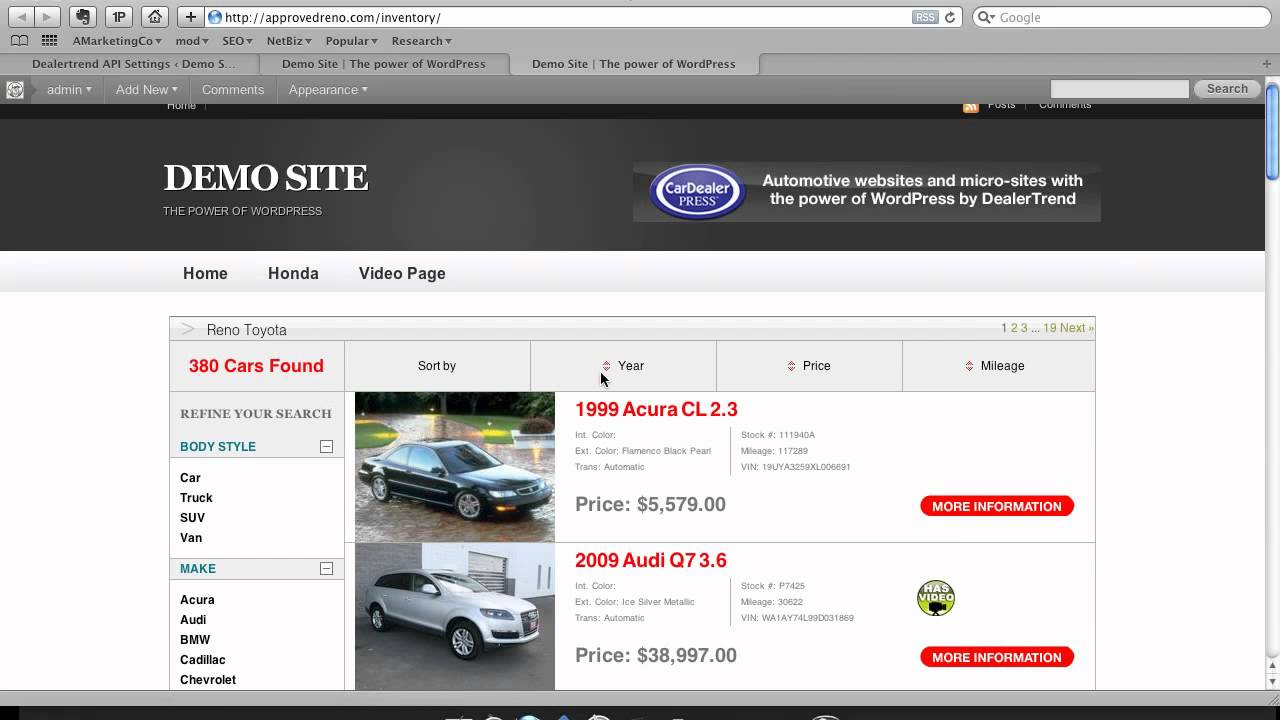This screenshot has height=720, width=1280.
Task: Click the orange RSS Posts feed icon
Action: (x=970, y=106)
